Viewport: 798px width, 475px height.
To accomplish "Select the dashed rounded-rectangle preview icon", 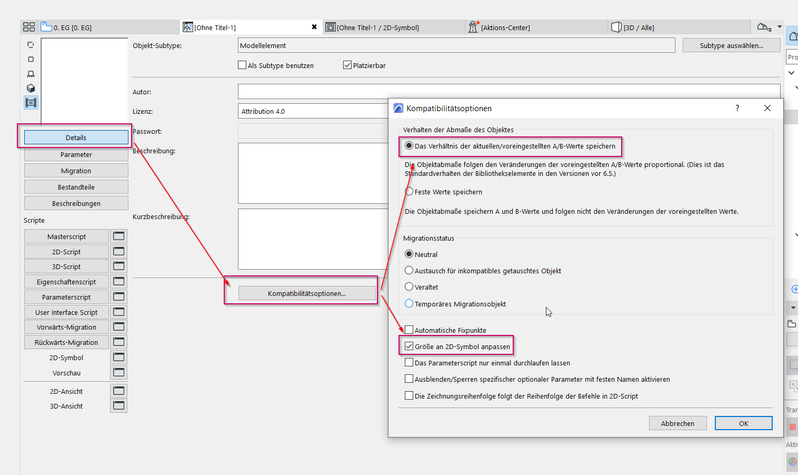I will coord(31,45).
